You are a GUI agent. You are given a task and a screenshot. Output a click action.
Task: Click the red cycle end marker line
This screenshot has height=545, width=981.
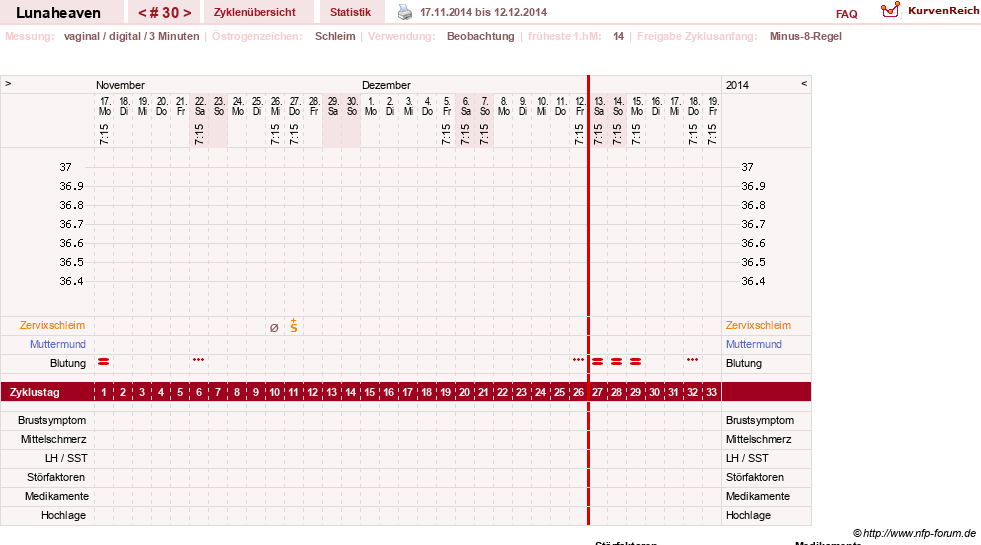pos(588,300)
